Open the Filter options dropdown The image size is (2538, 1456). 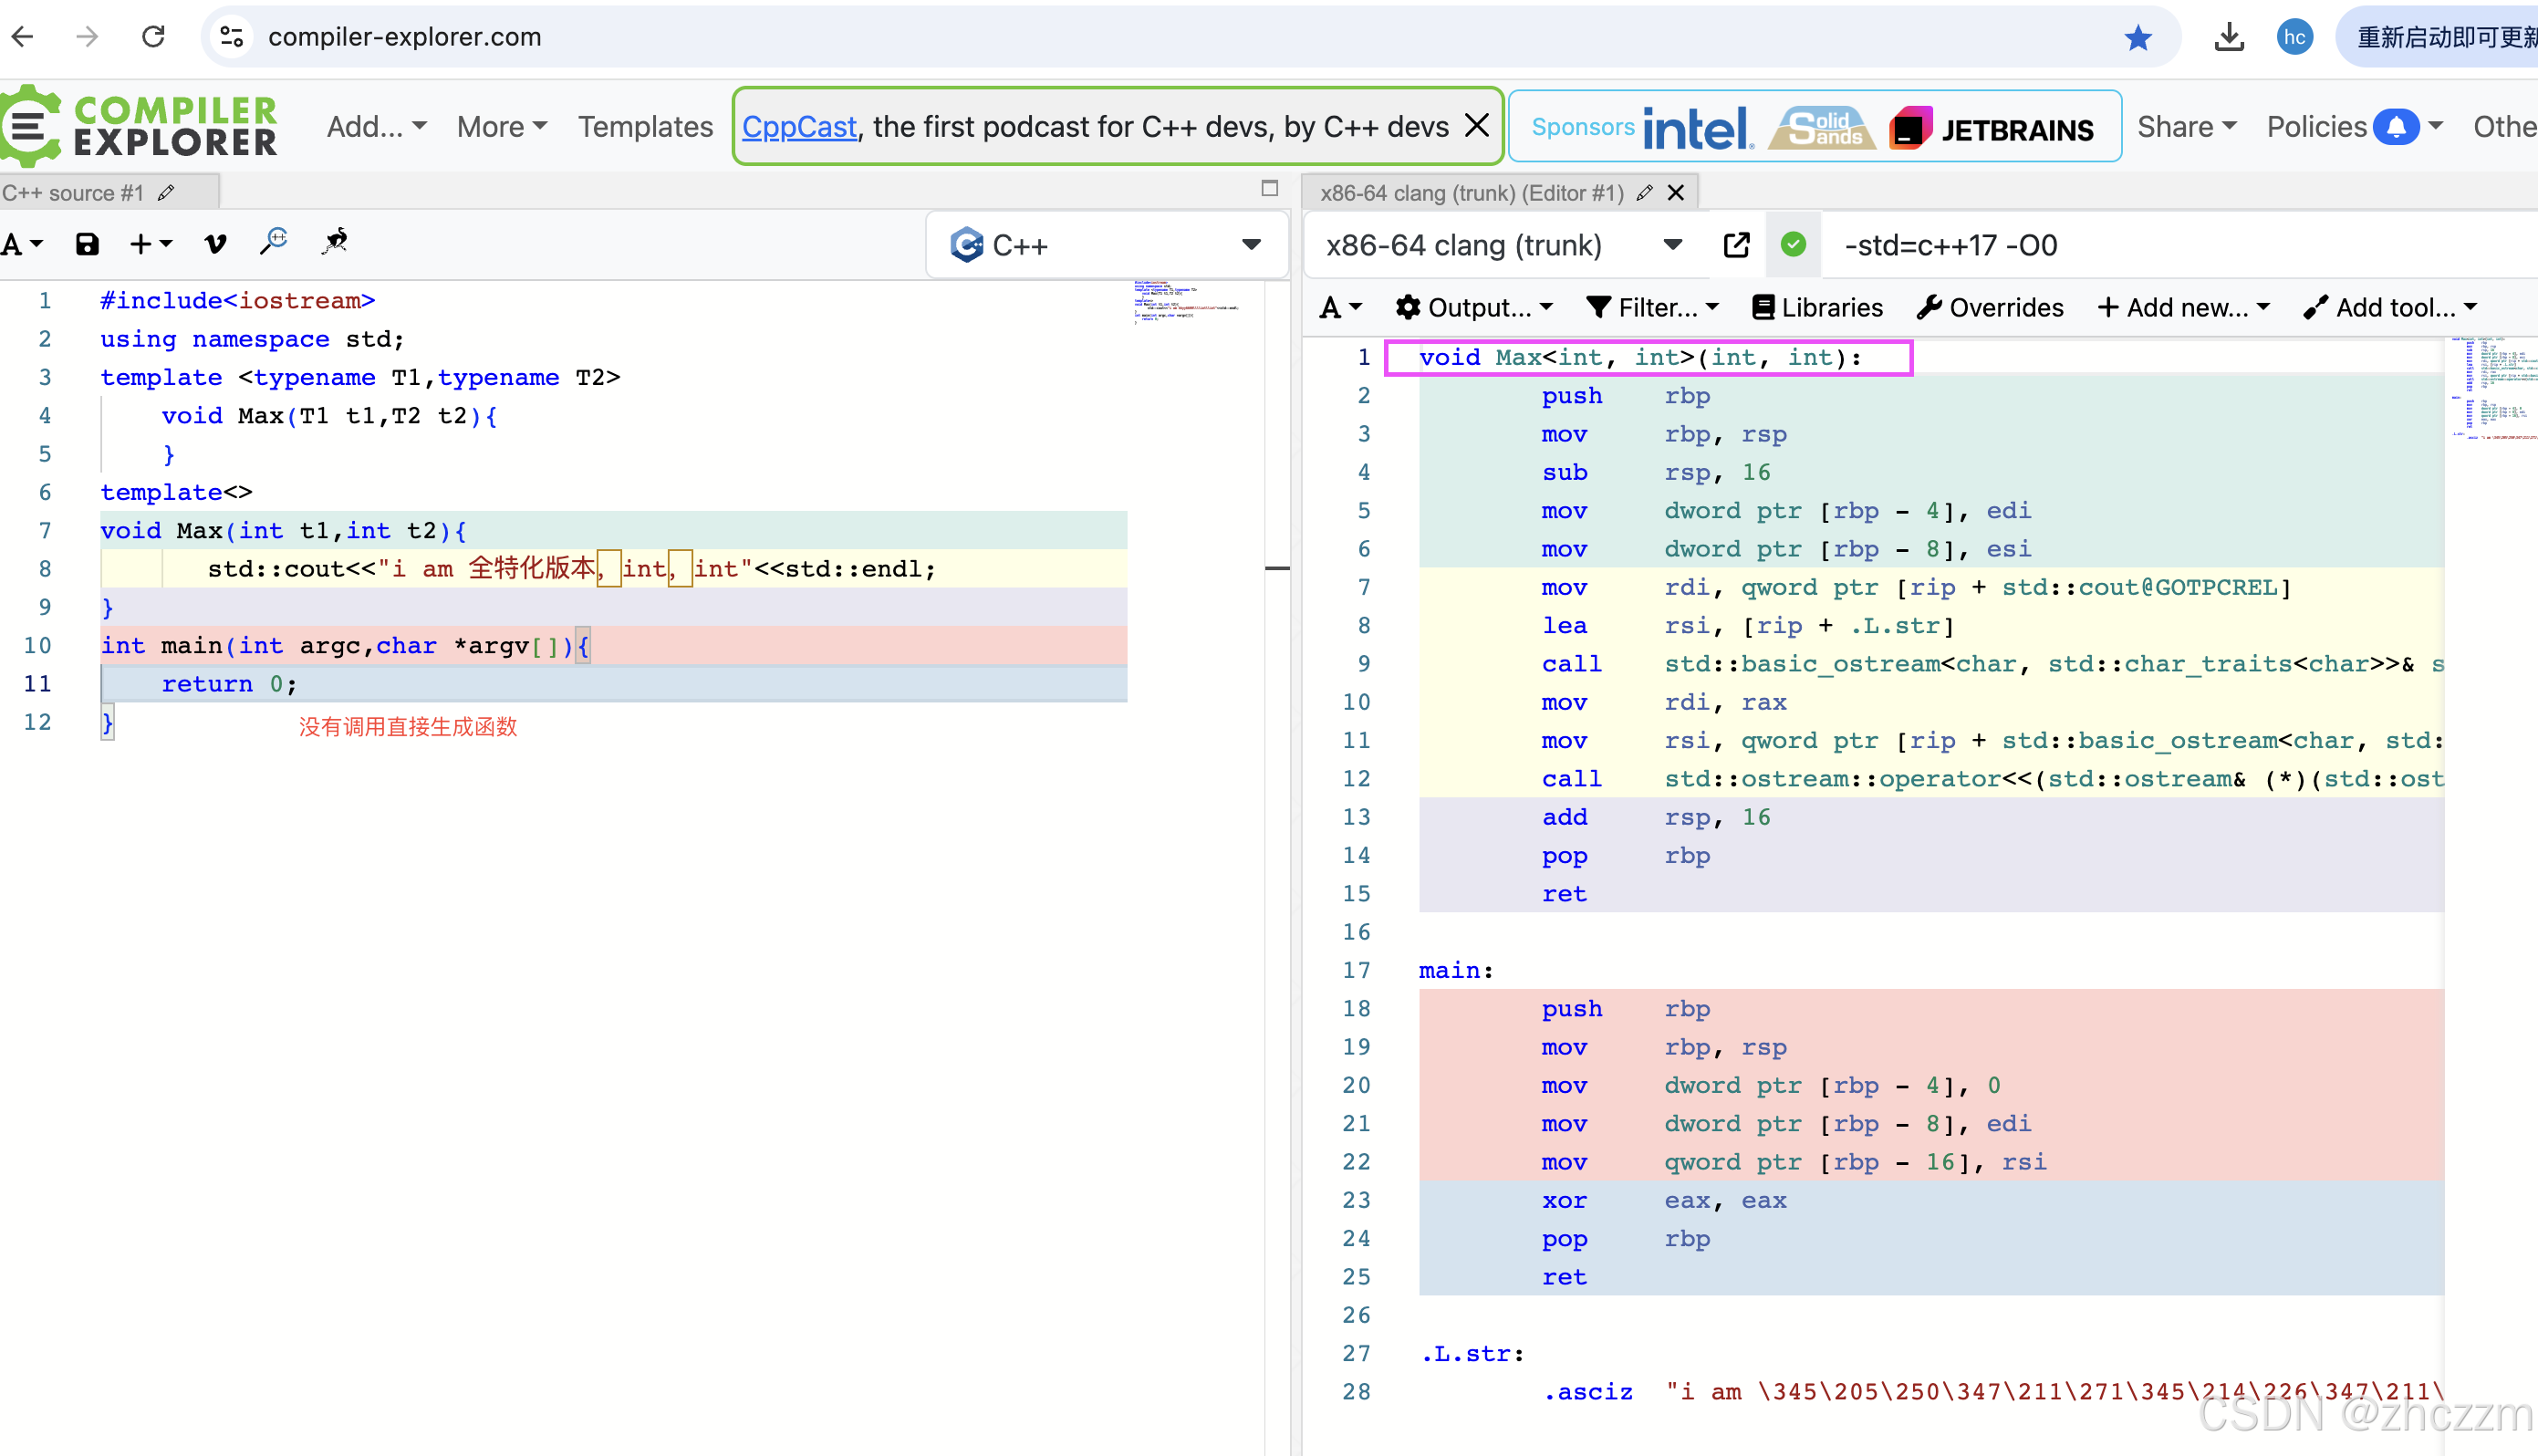[x=1654, y=307]
